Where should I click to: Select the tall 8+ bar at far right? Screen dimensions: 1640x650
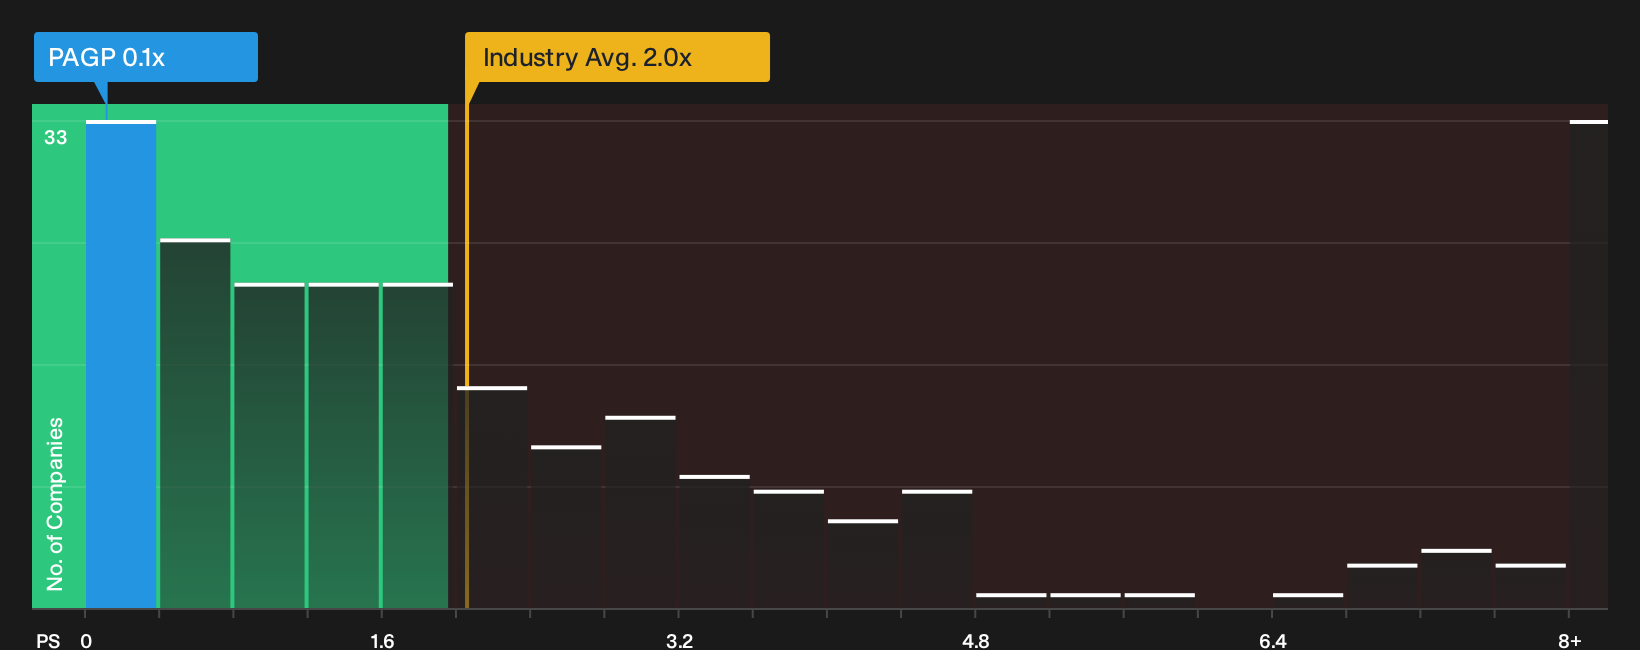pos(1589,364)
